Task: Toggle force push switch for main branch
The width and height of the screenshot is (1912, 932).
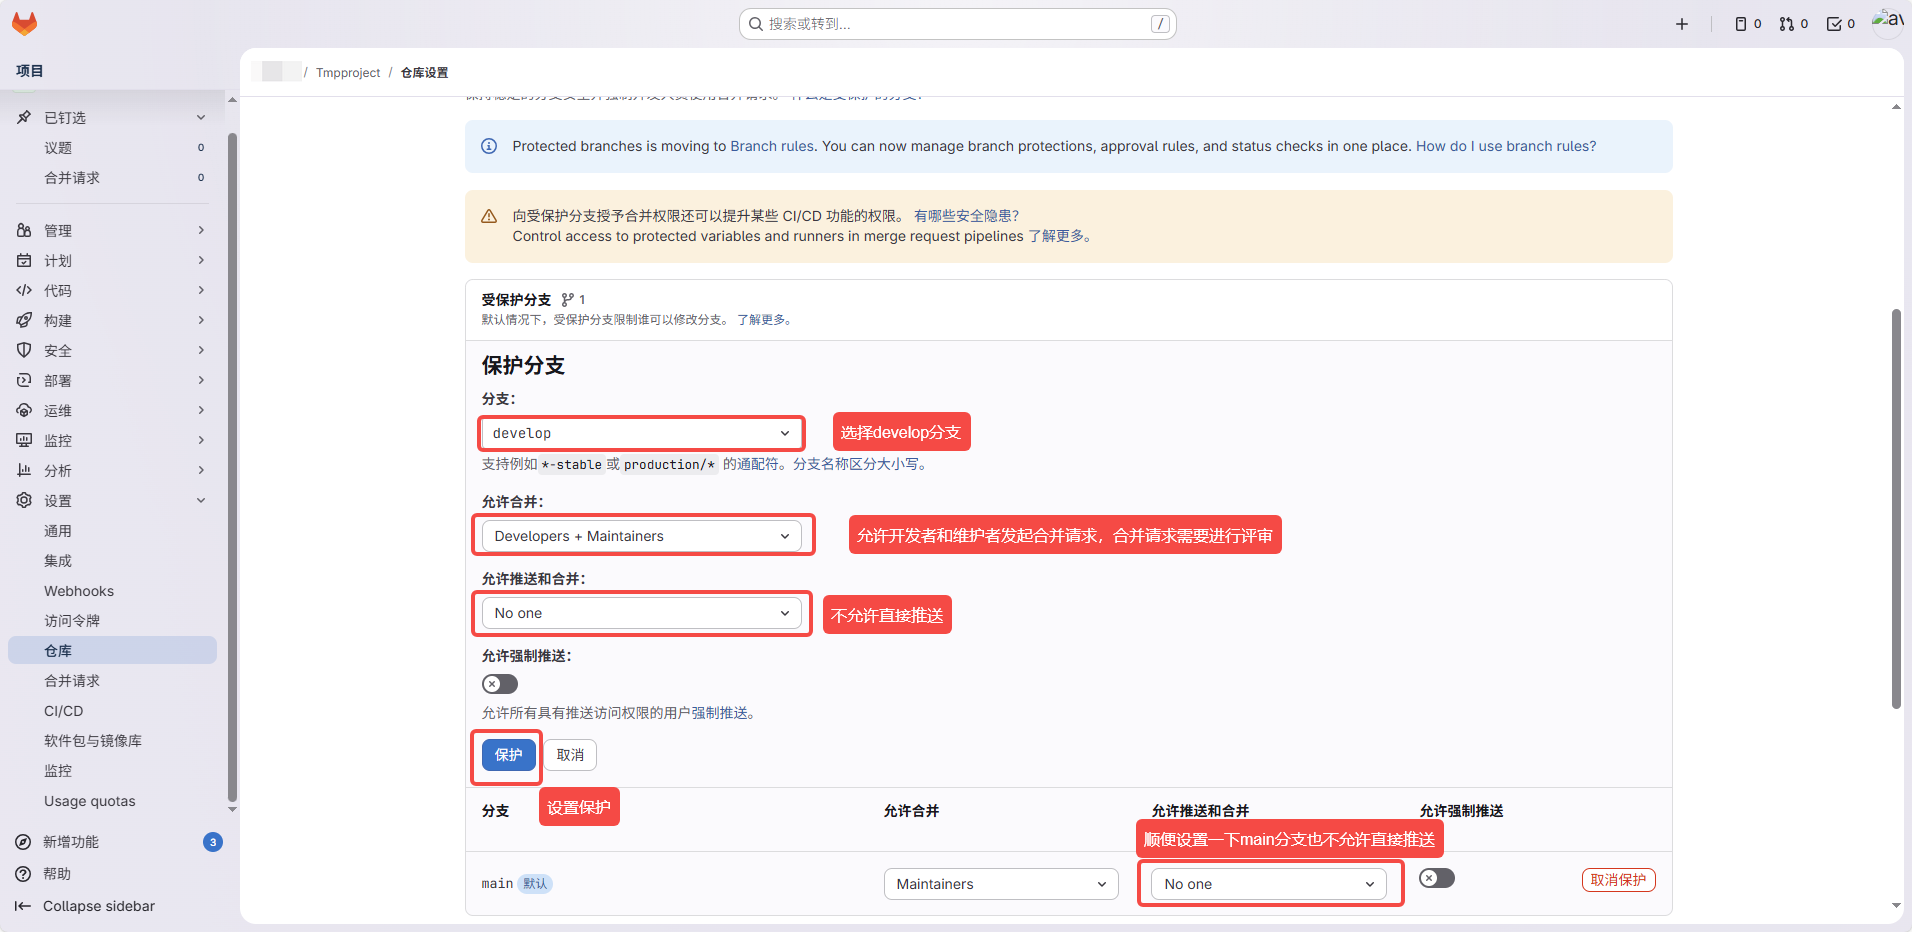Action: (x=1437, y=878)
